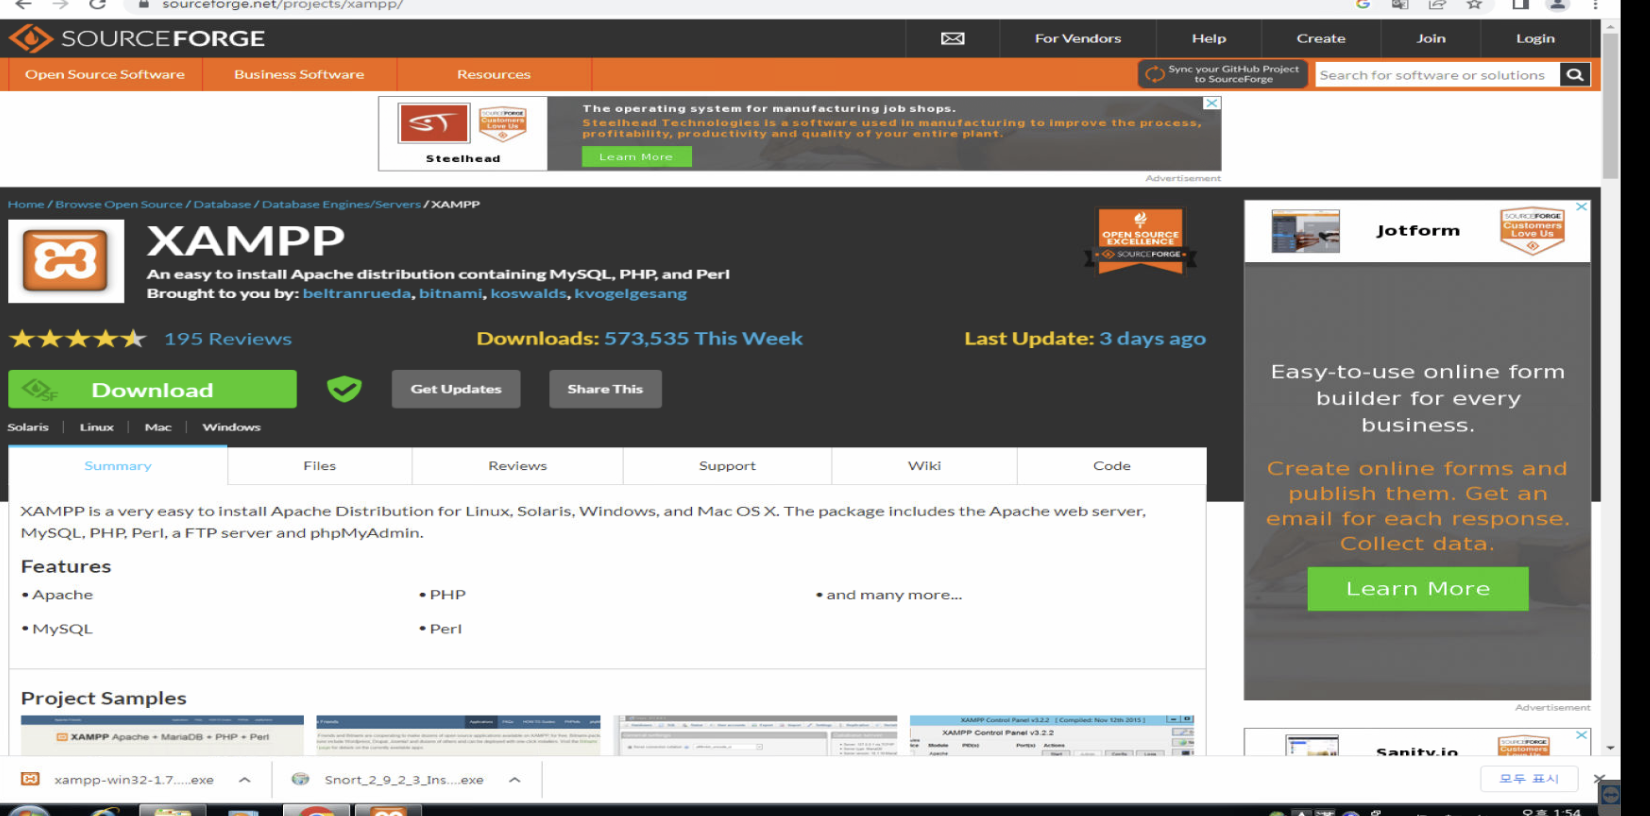The width and height of the screenshot is (1650, 816).
Task: Select the Summary tab
Action: pos(118,466)
